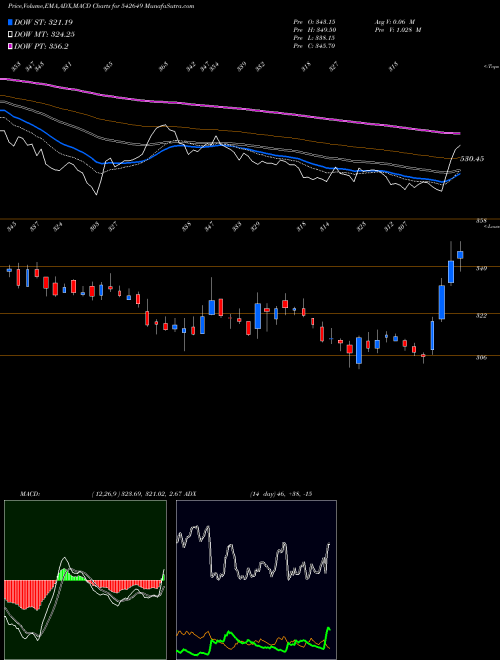Screen dimensions: 500x660
Task: Click the Pre V: 1.028 M value
Action: click(x=398, y=30)
